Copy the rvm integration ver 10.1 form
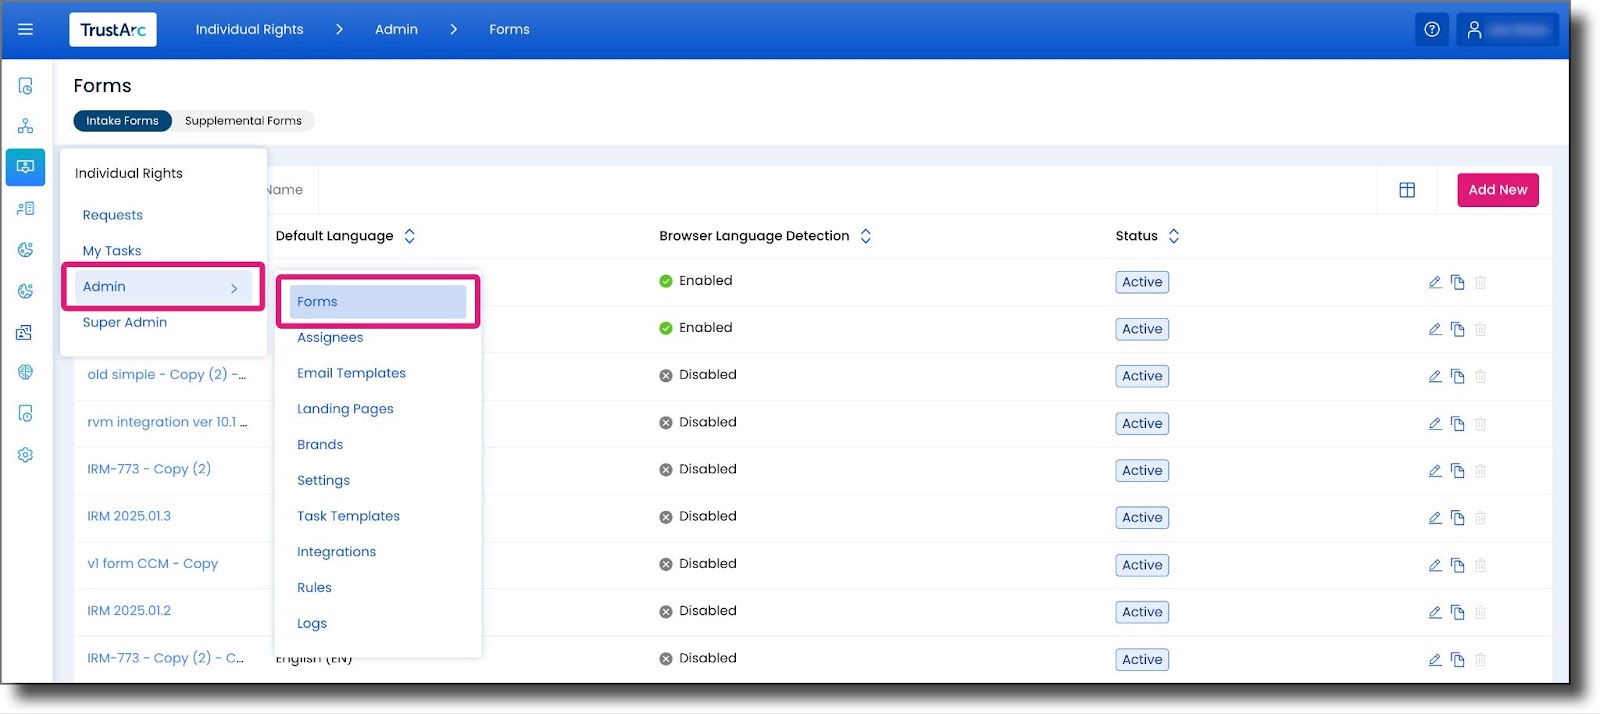This screenshot has width=1600, height=714. tap(1457, 423)
